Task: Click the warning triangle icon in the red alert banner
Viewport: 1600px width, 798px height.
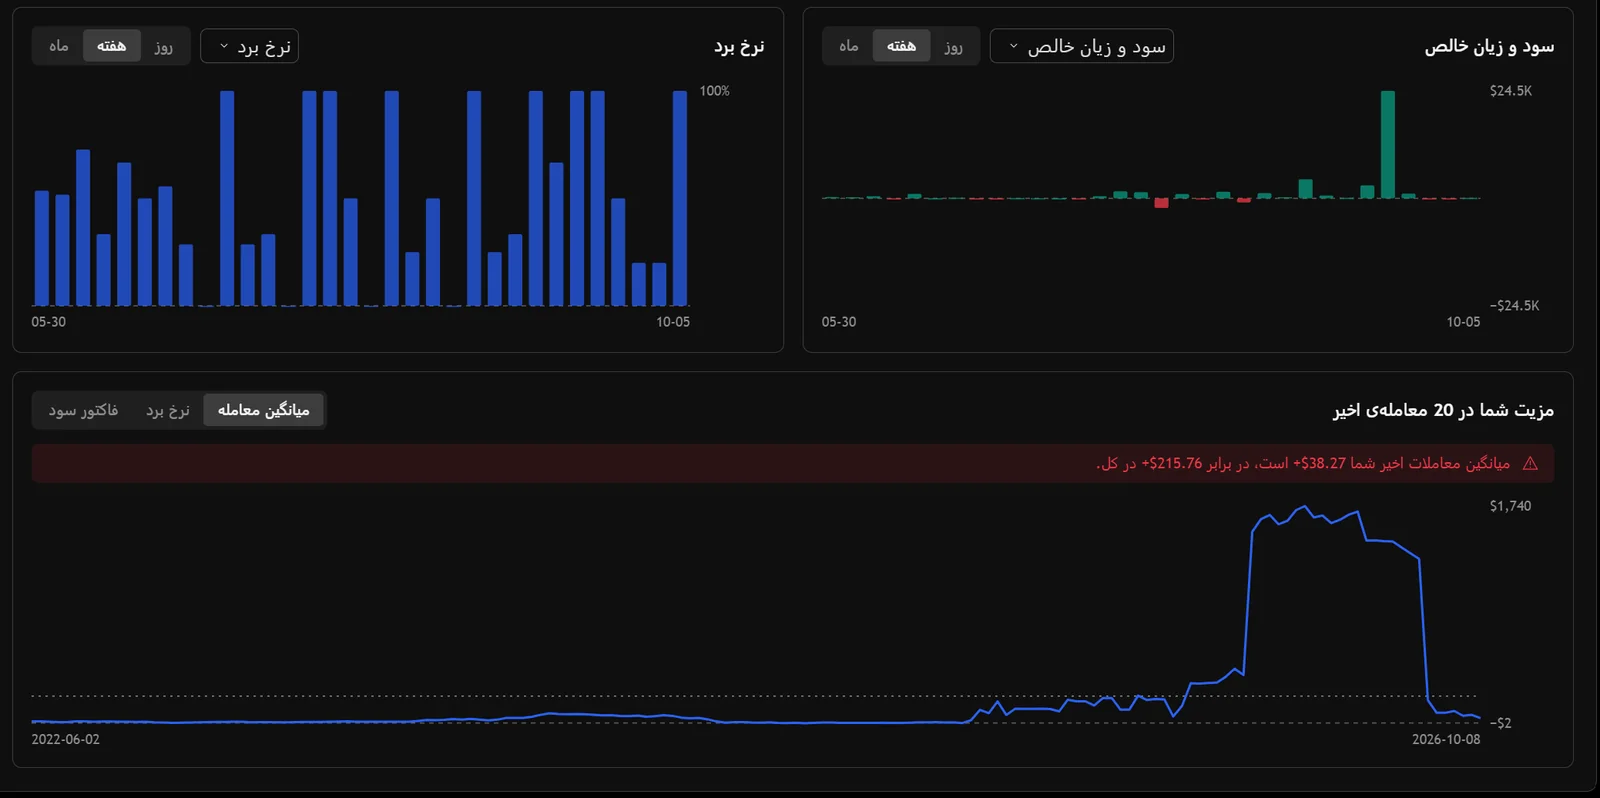Action: coord(1530,464)
